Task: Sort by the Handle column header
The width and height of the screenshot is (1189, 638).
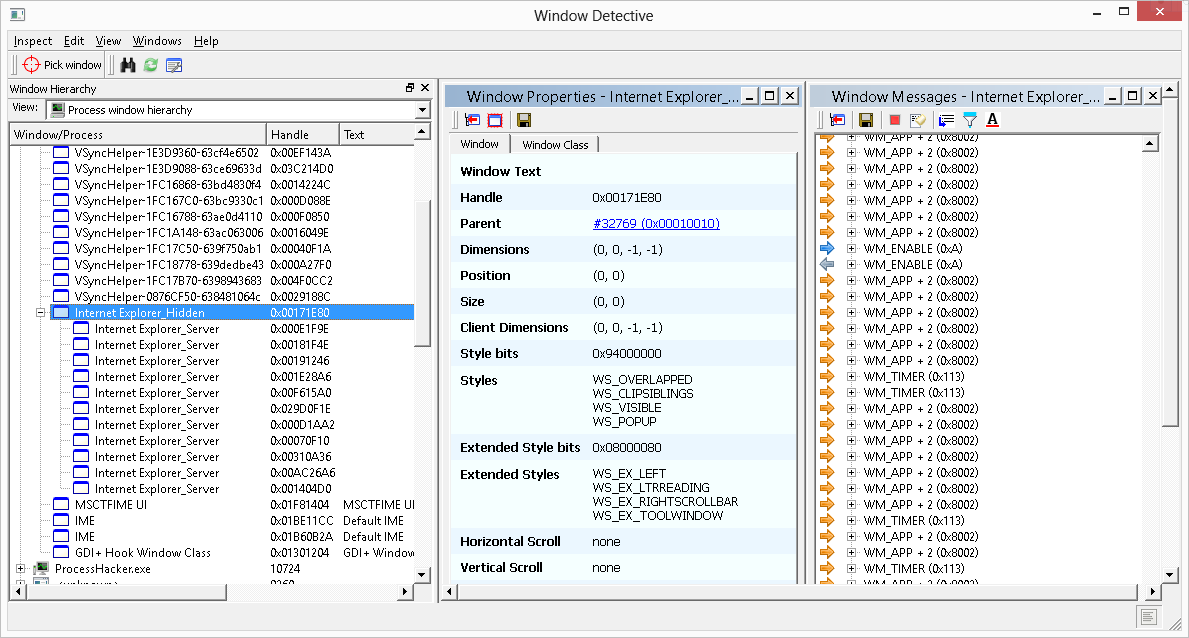Action: tap(303, 134)
